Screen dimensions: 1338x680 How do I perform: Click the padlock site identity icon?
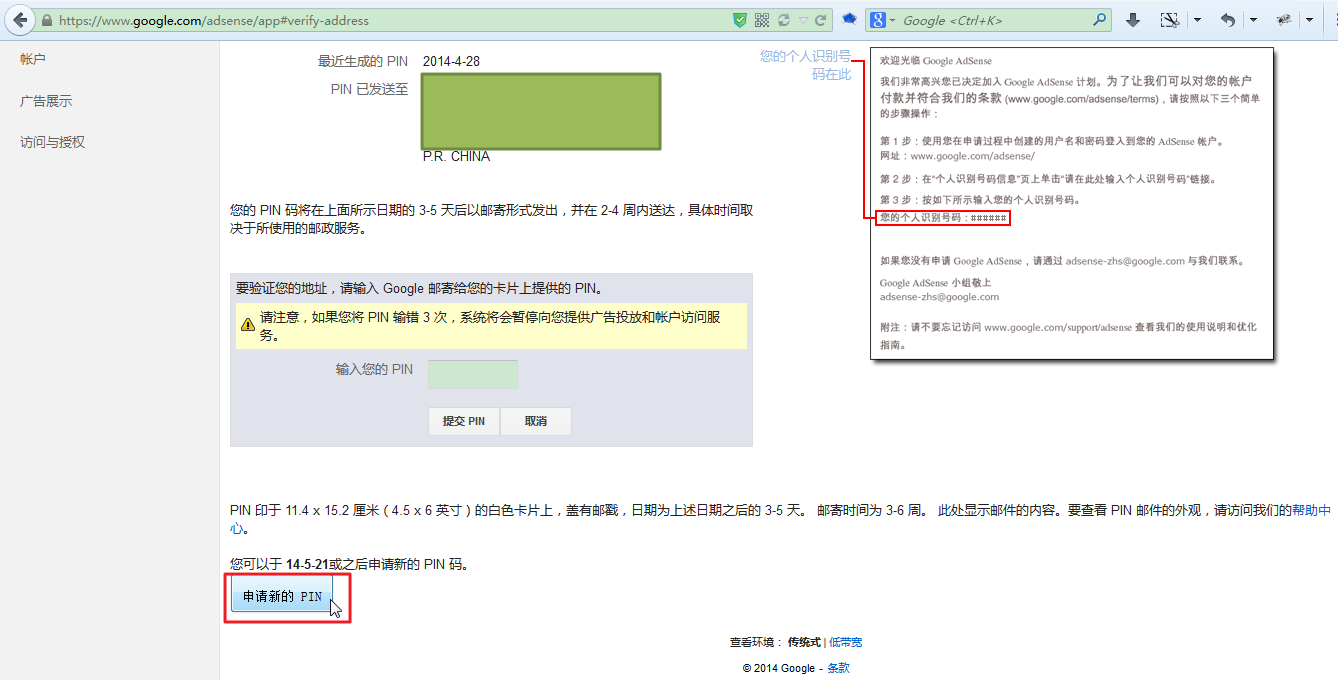tap(48, 20)
